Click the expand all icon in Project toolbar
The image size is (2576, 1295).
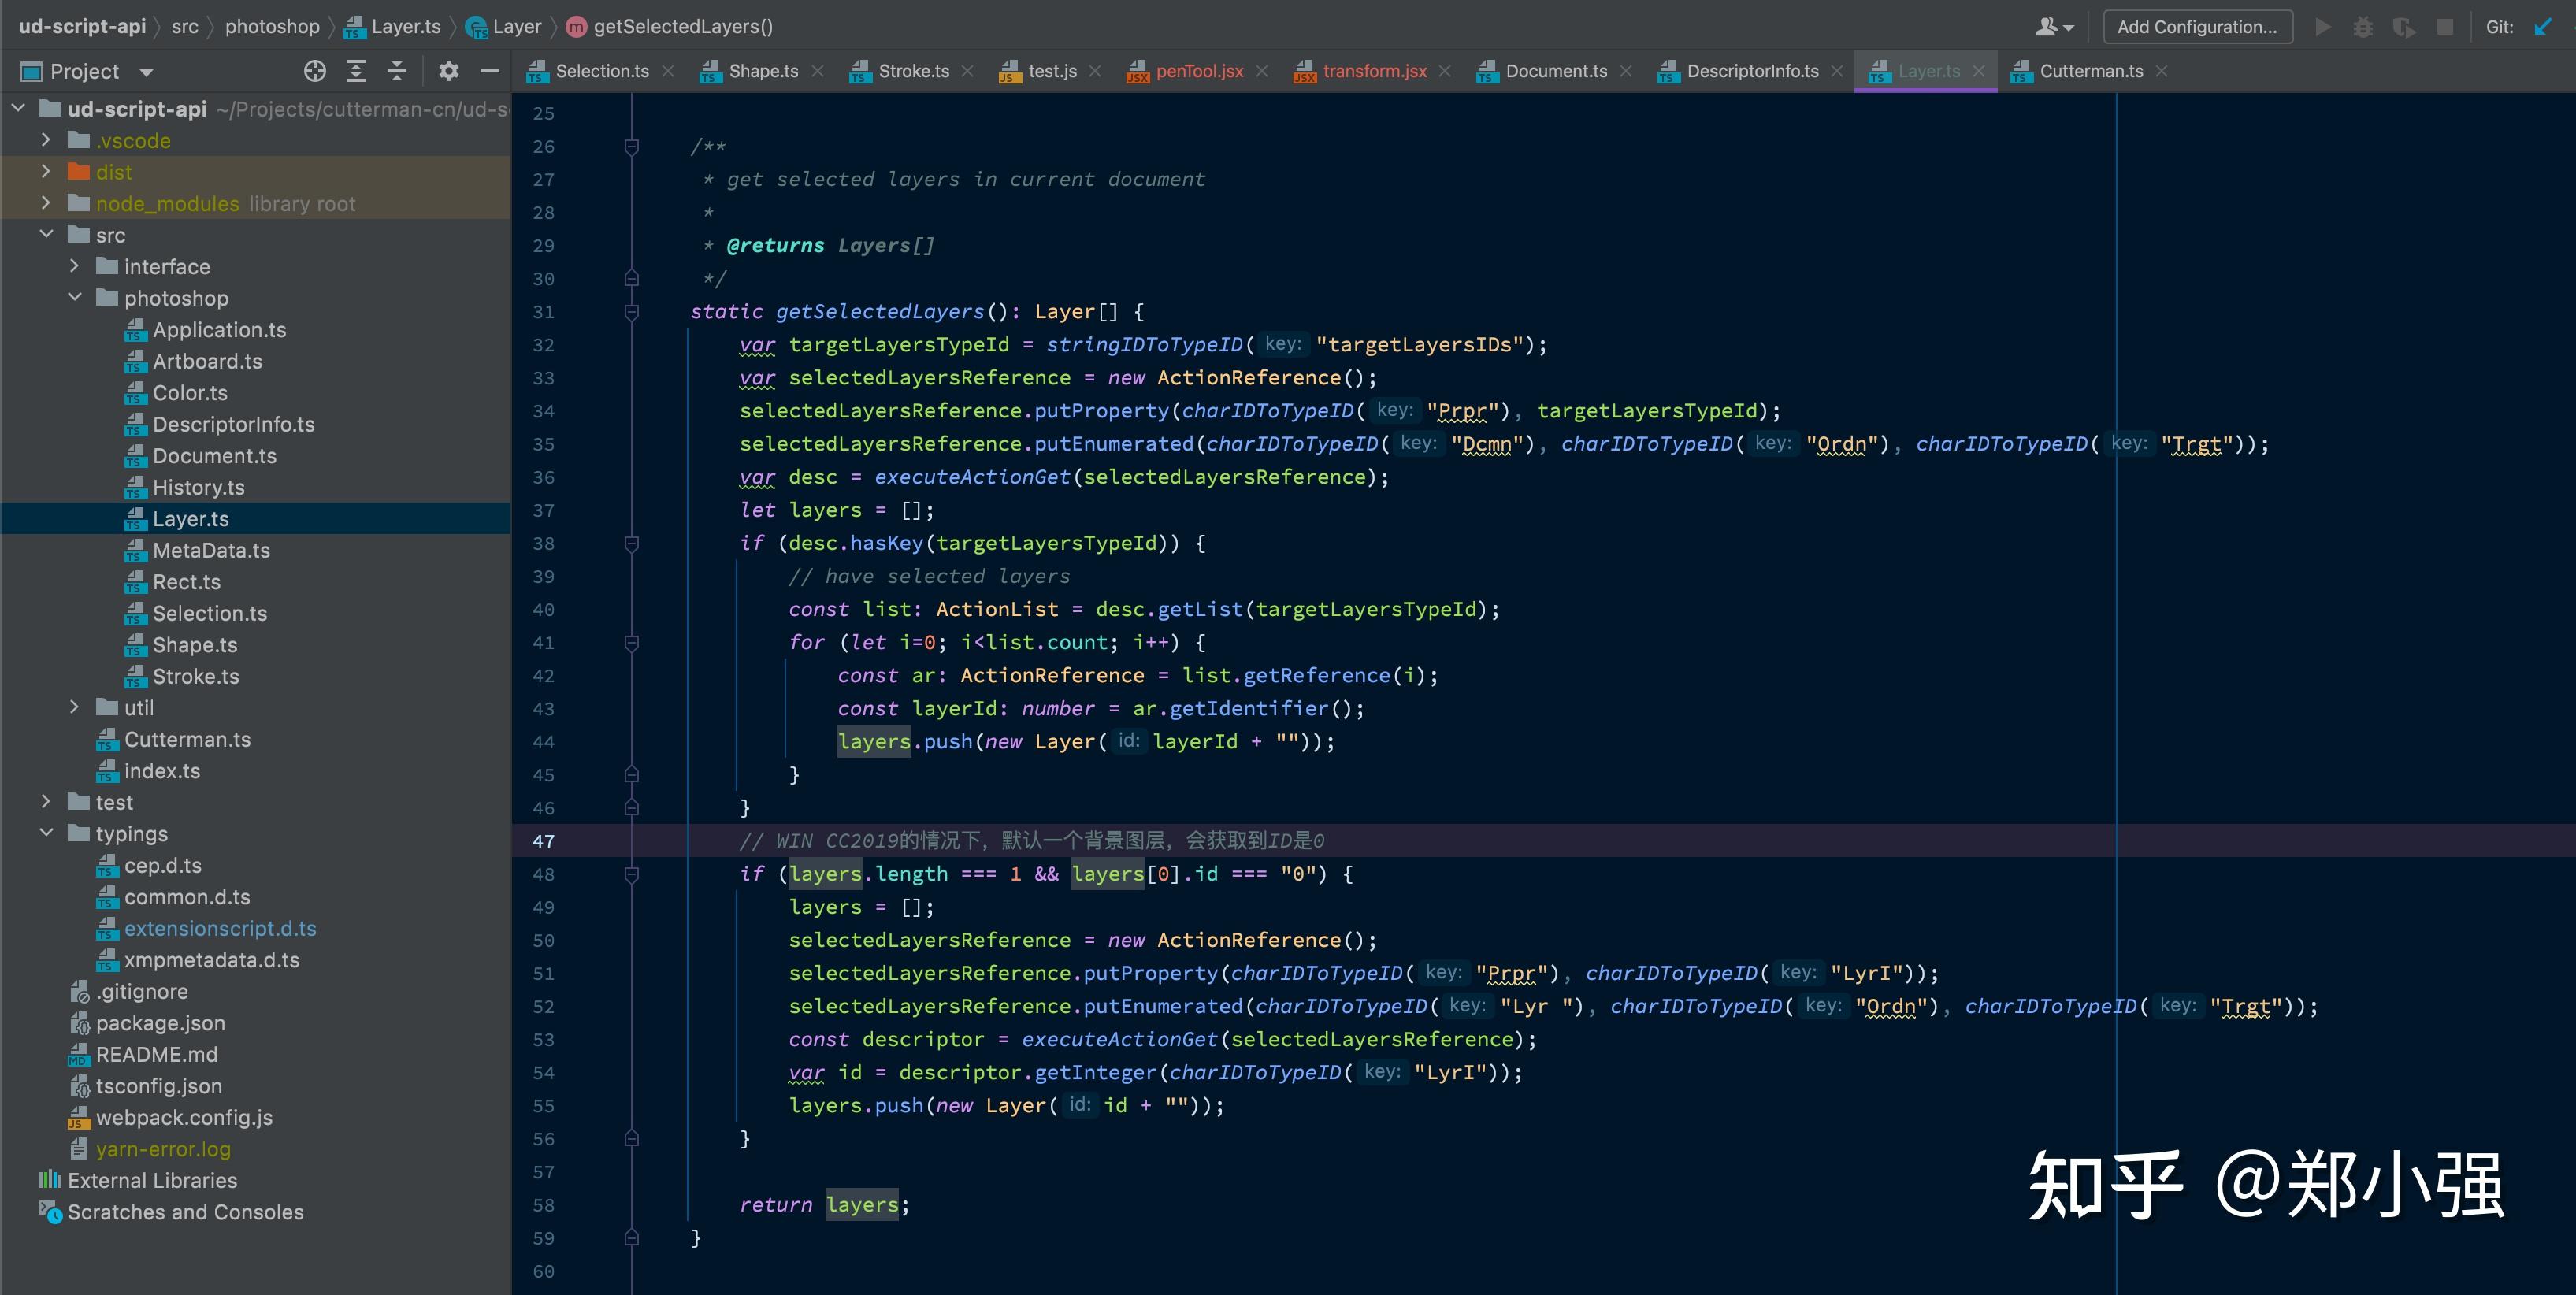356,71
